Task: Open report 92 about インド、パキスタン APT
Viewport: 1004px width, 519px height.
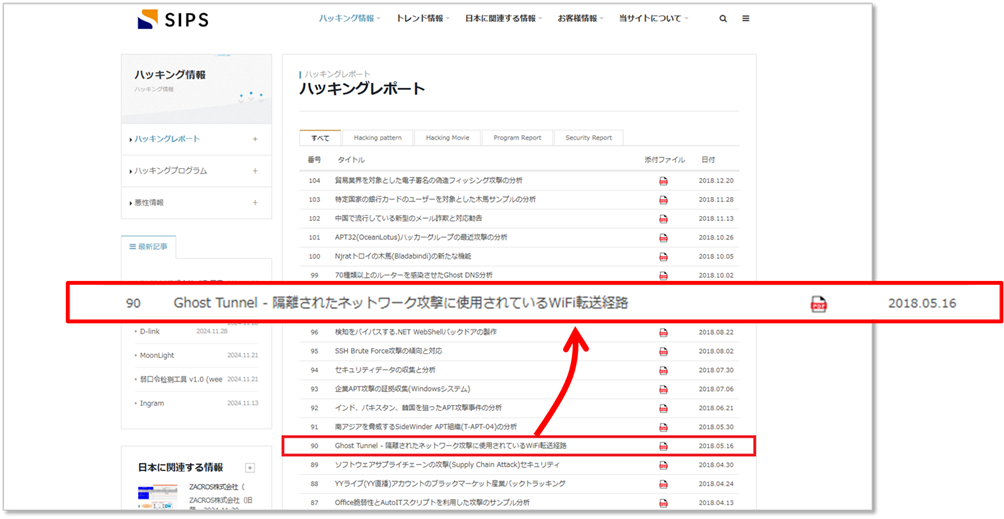Action: [x=418, y=408]
